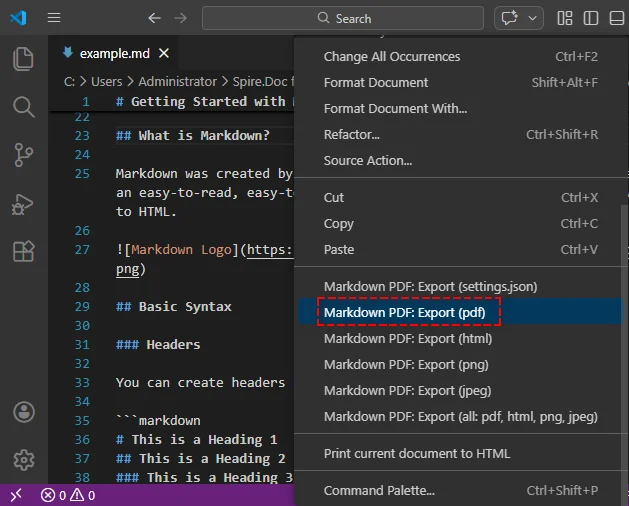Click the 'to HTML.' wrapped line
The height and width of the screenshot is (506, 629).
tap(146, 212)
